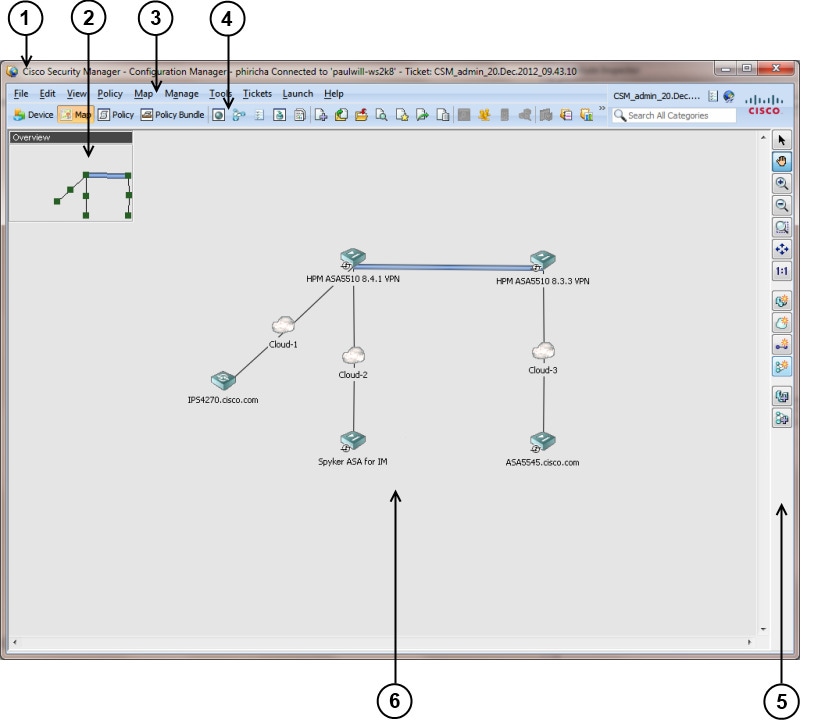
Task: Click the two orange people toolbar icon
Action: coord(484,115)
